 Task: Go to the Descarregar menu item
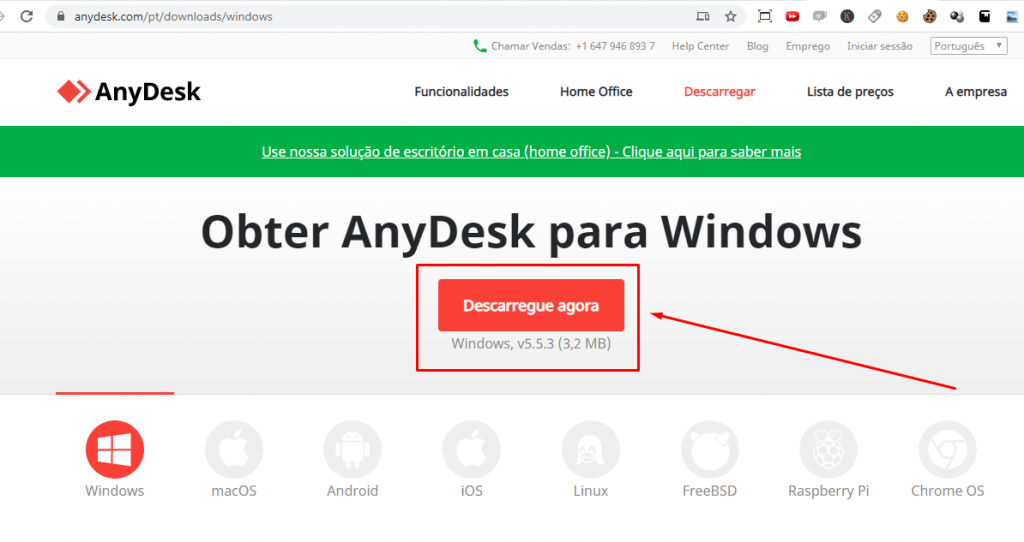[720, 92]
